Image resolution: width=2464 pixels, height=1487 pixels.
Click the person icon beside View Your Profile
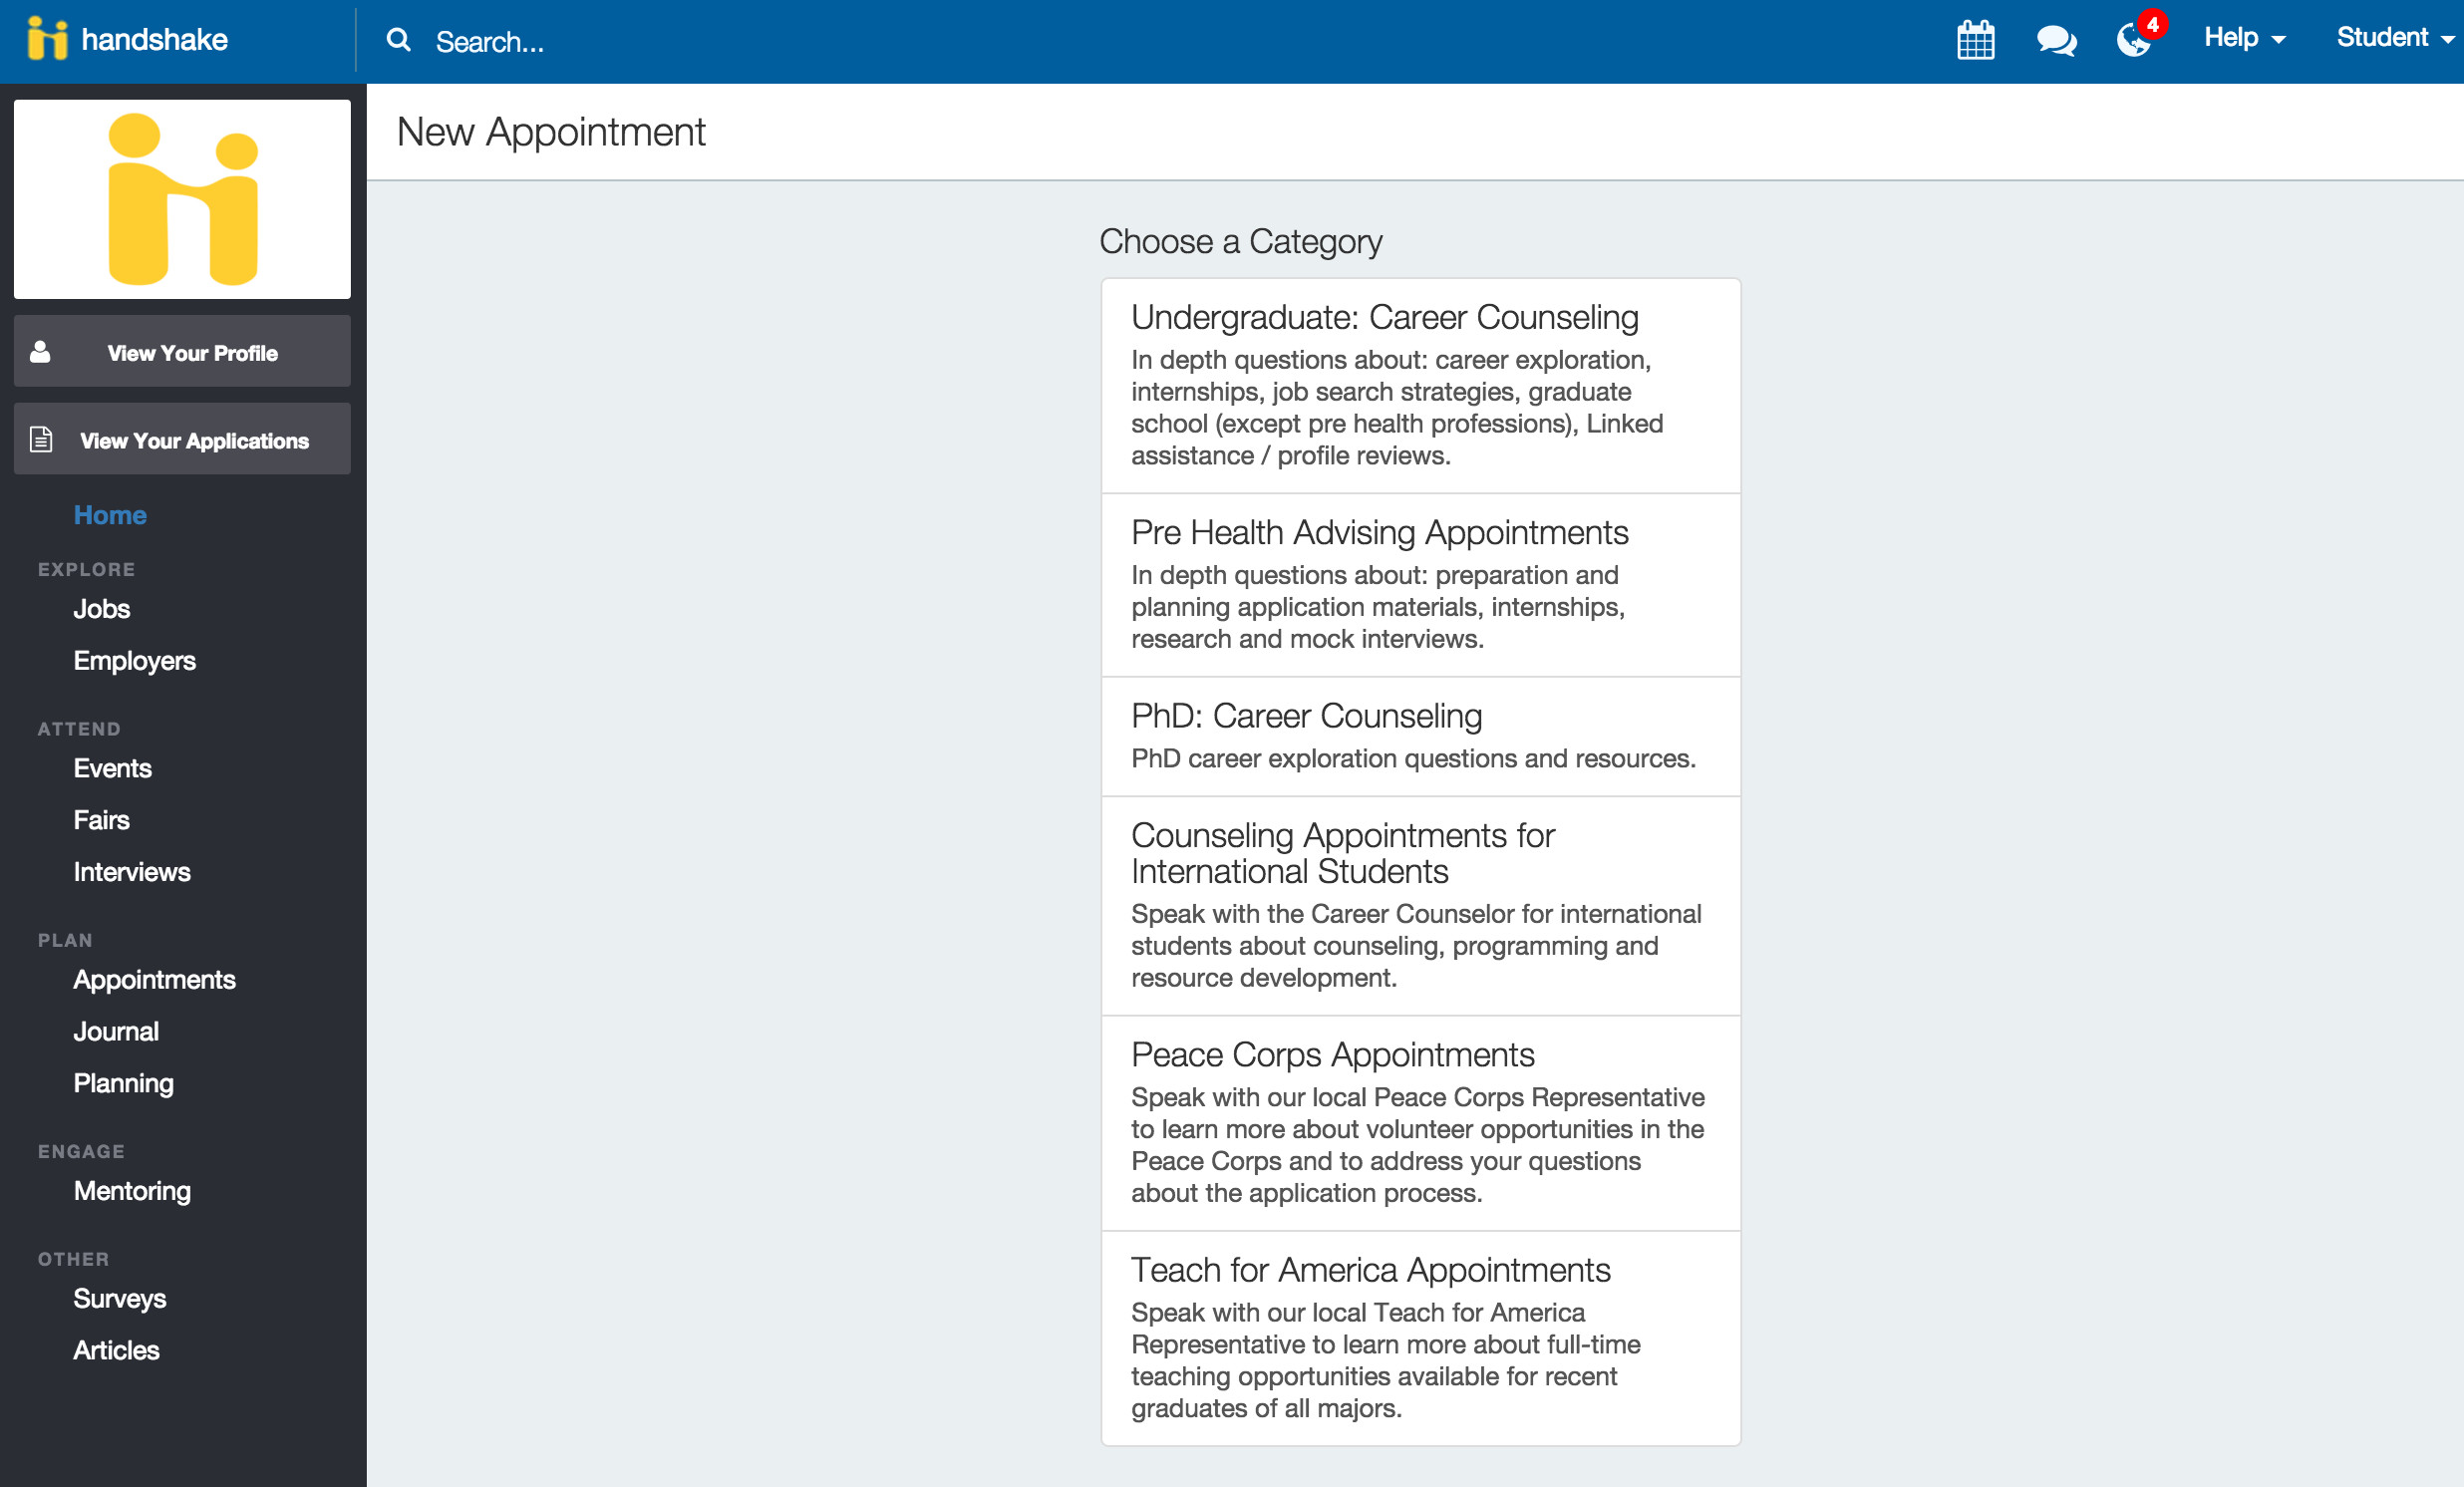point(41,352)
